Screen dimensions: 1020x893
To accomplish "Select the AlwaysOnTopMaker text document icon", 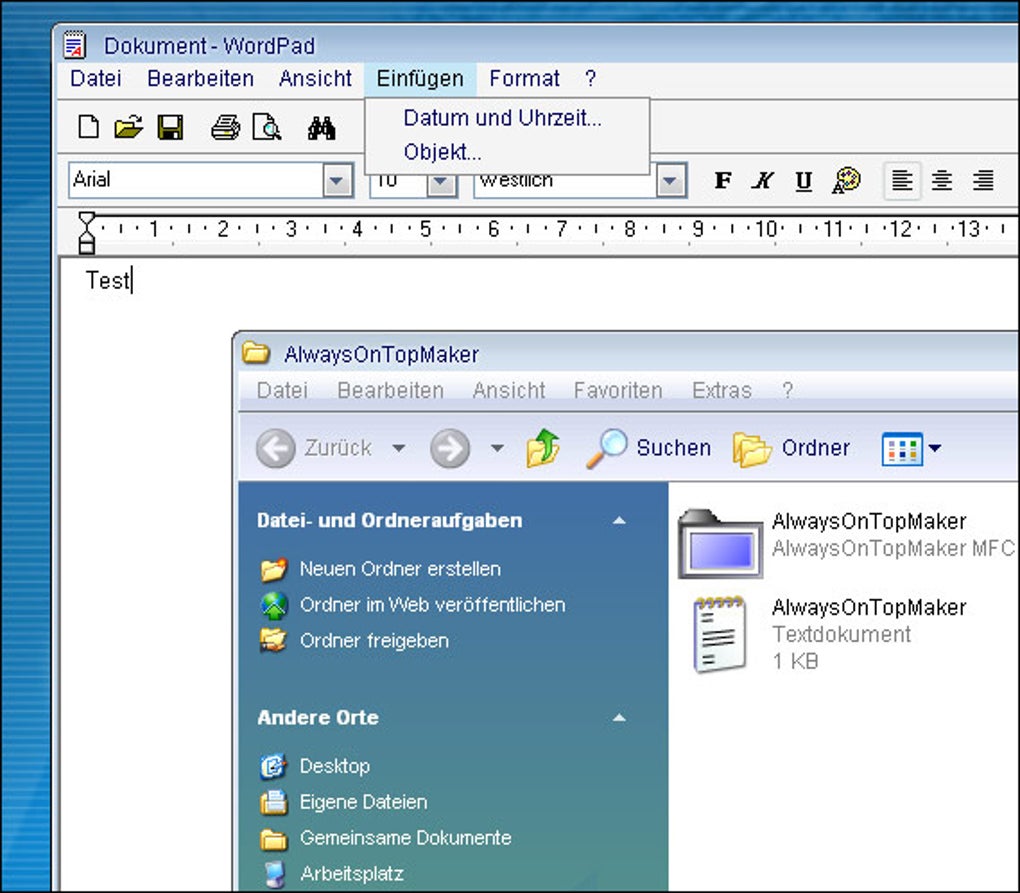I will pos(719,634).
